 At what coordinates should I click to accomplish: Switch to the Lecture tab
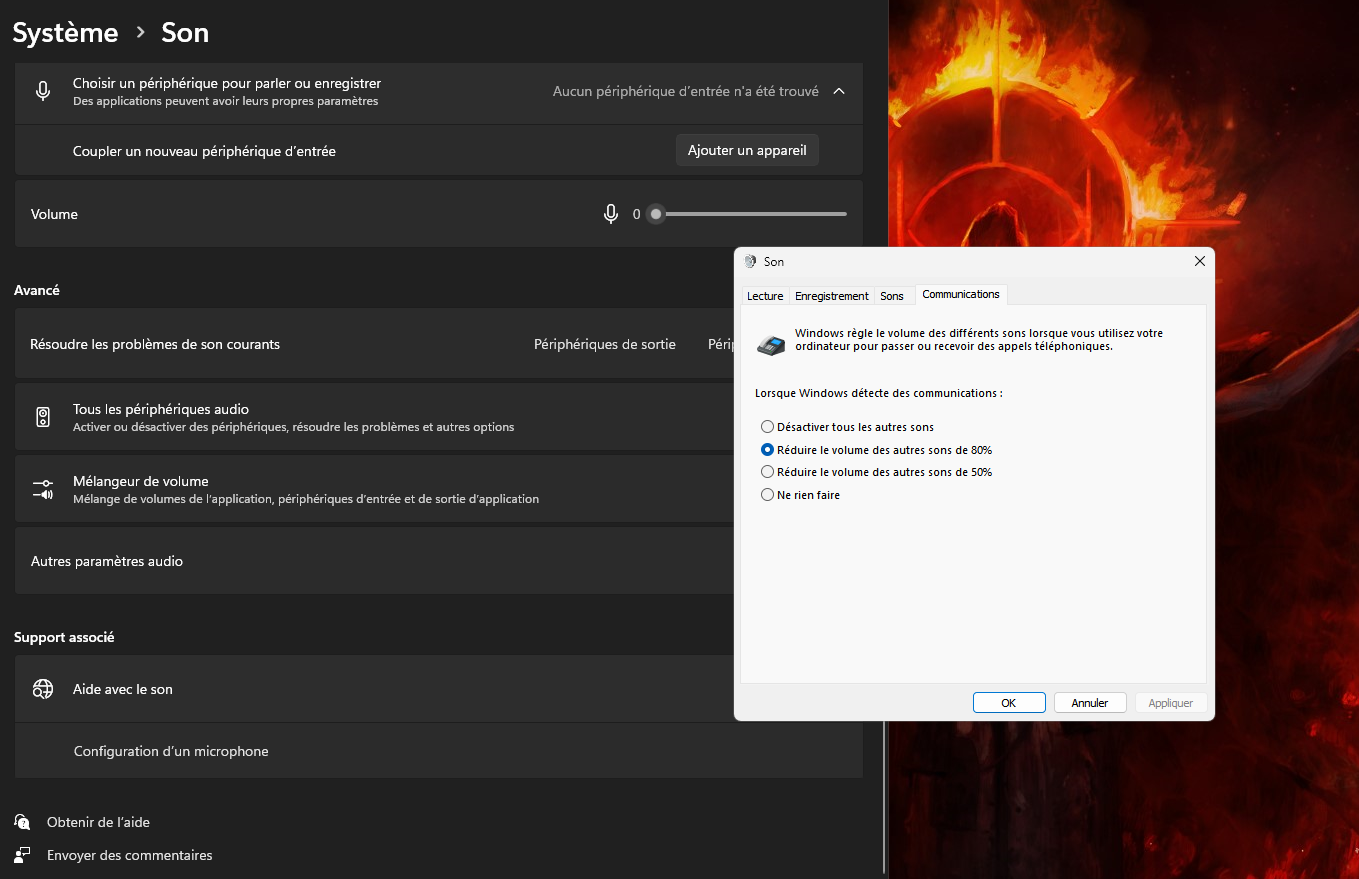tap(765, 296)
